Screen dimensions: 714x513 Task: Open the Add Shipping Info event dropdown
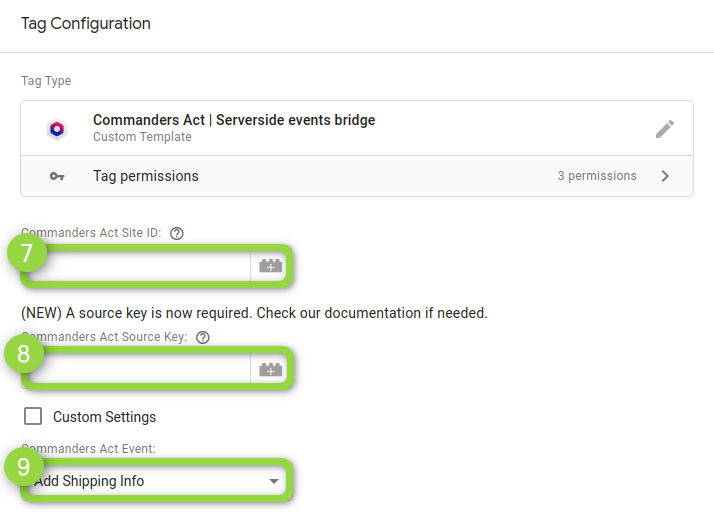pyautogui.click(x=150, y=482)
